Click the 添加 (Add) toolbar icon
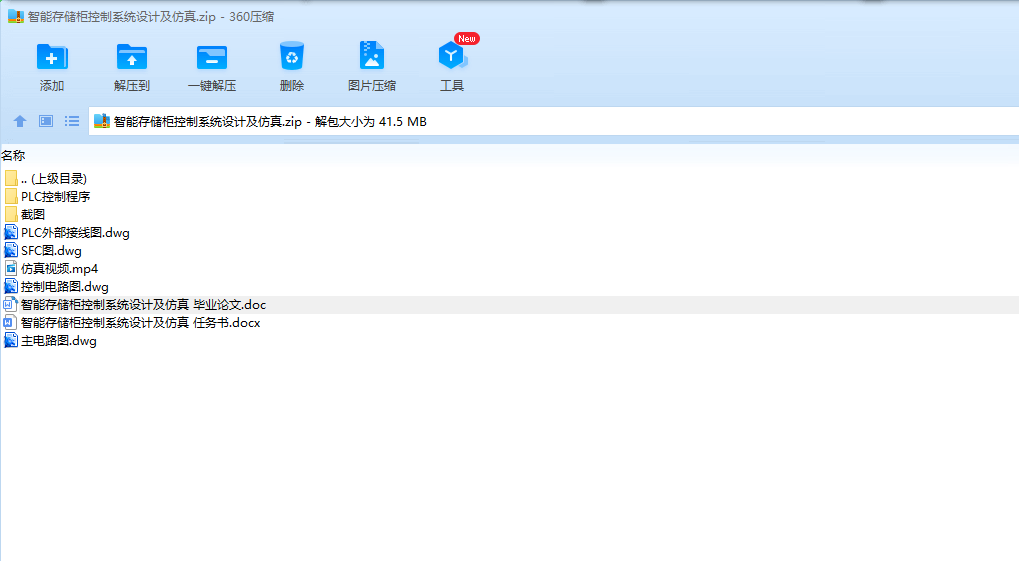The image size is (1019, 561). point(52,57)
